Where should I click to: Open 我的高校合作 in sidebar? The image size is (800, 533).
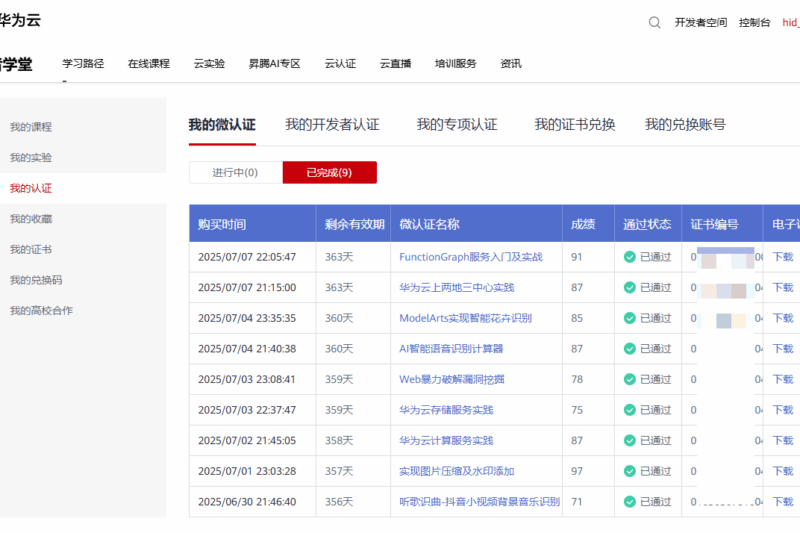(41, 310)
